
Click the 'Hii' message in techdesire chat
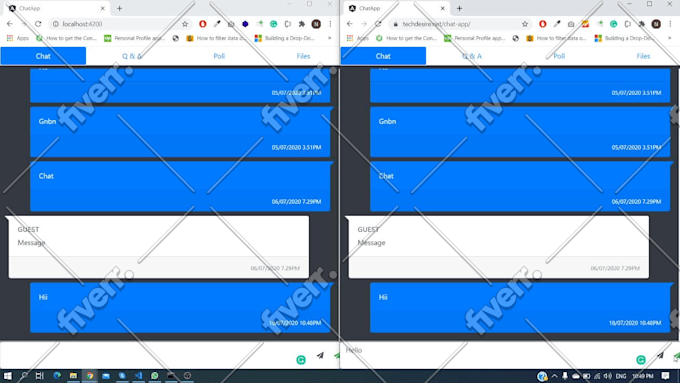(520, 308)
